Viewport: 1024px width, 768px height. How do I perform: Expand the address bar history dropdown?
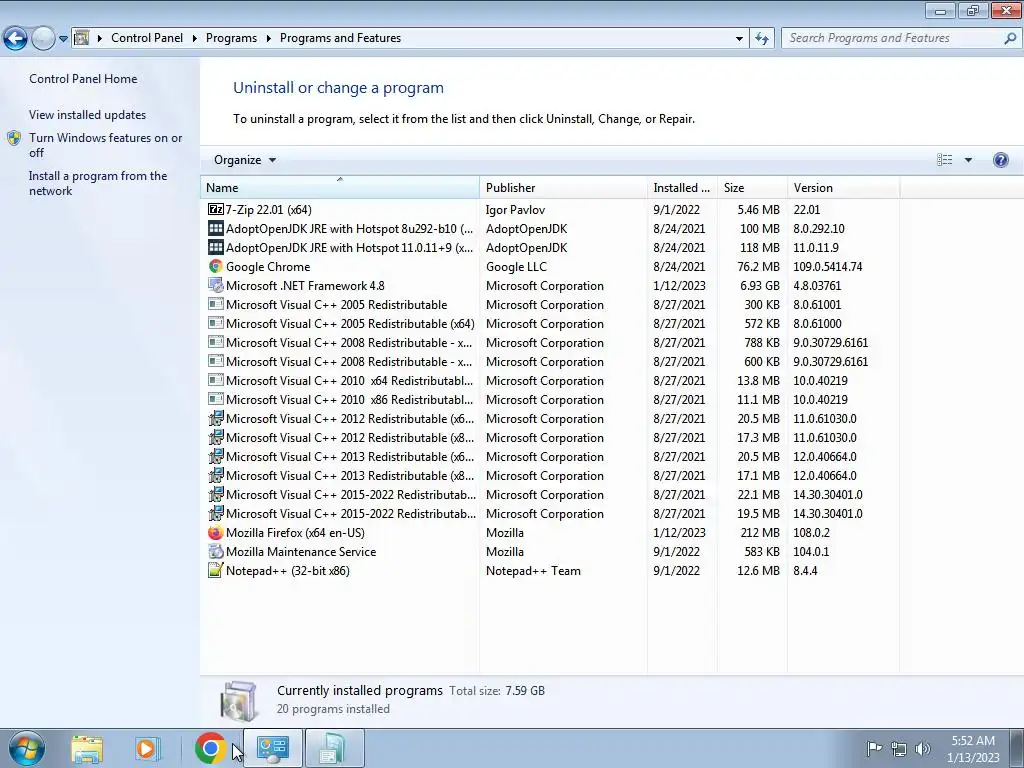point(739,39)
